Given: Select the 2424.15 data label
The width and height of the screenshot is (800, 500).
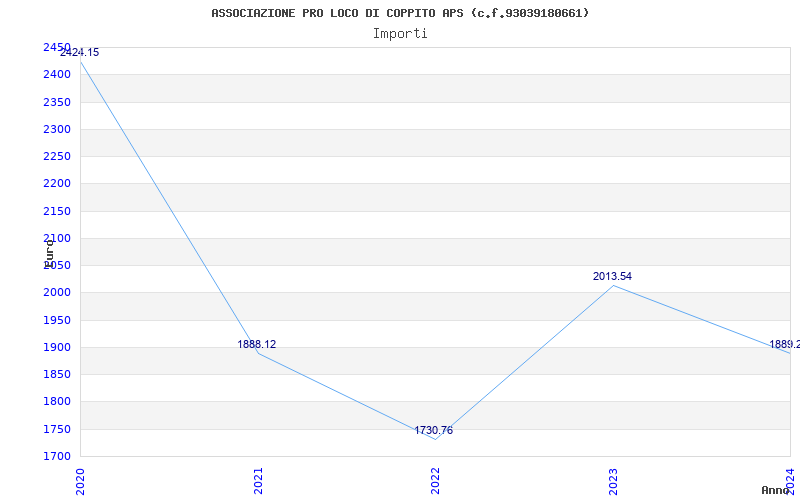Looking at the screenshot, I should [x=80, y=53].
